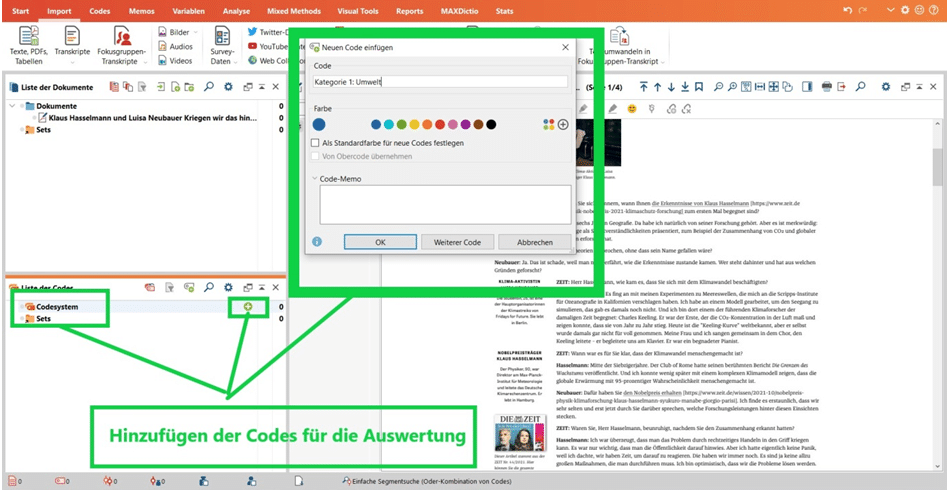Import Videos from the ribbon
949x490 pixels.
pos(176,60)
